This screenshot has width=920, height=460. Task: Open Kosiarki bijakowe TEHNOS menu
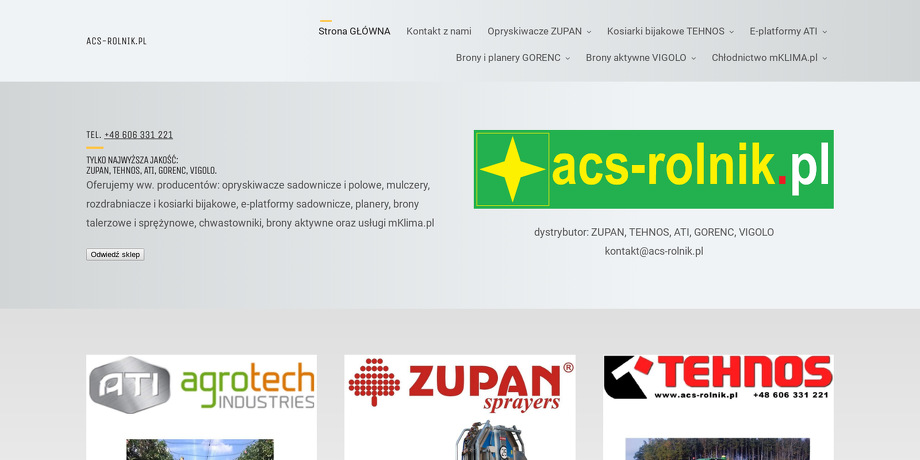[x=666, y=31]
